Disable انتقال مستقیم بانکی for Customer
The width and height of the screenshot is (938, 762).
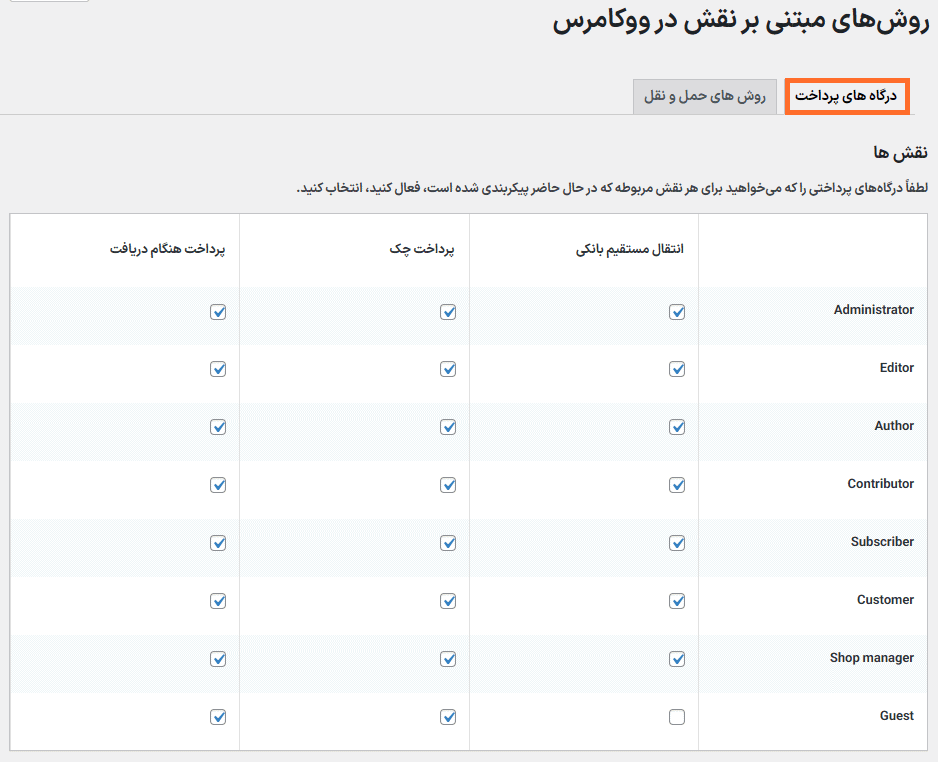[677, 601]
